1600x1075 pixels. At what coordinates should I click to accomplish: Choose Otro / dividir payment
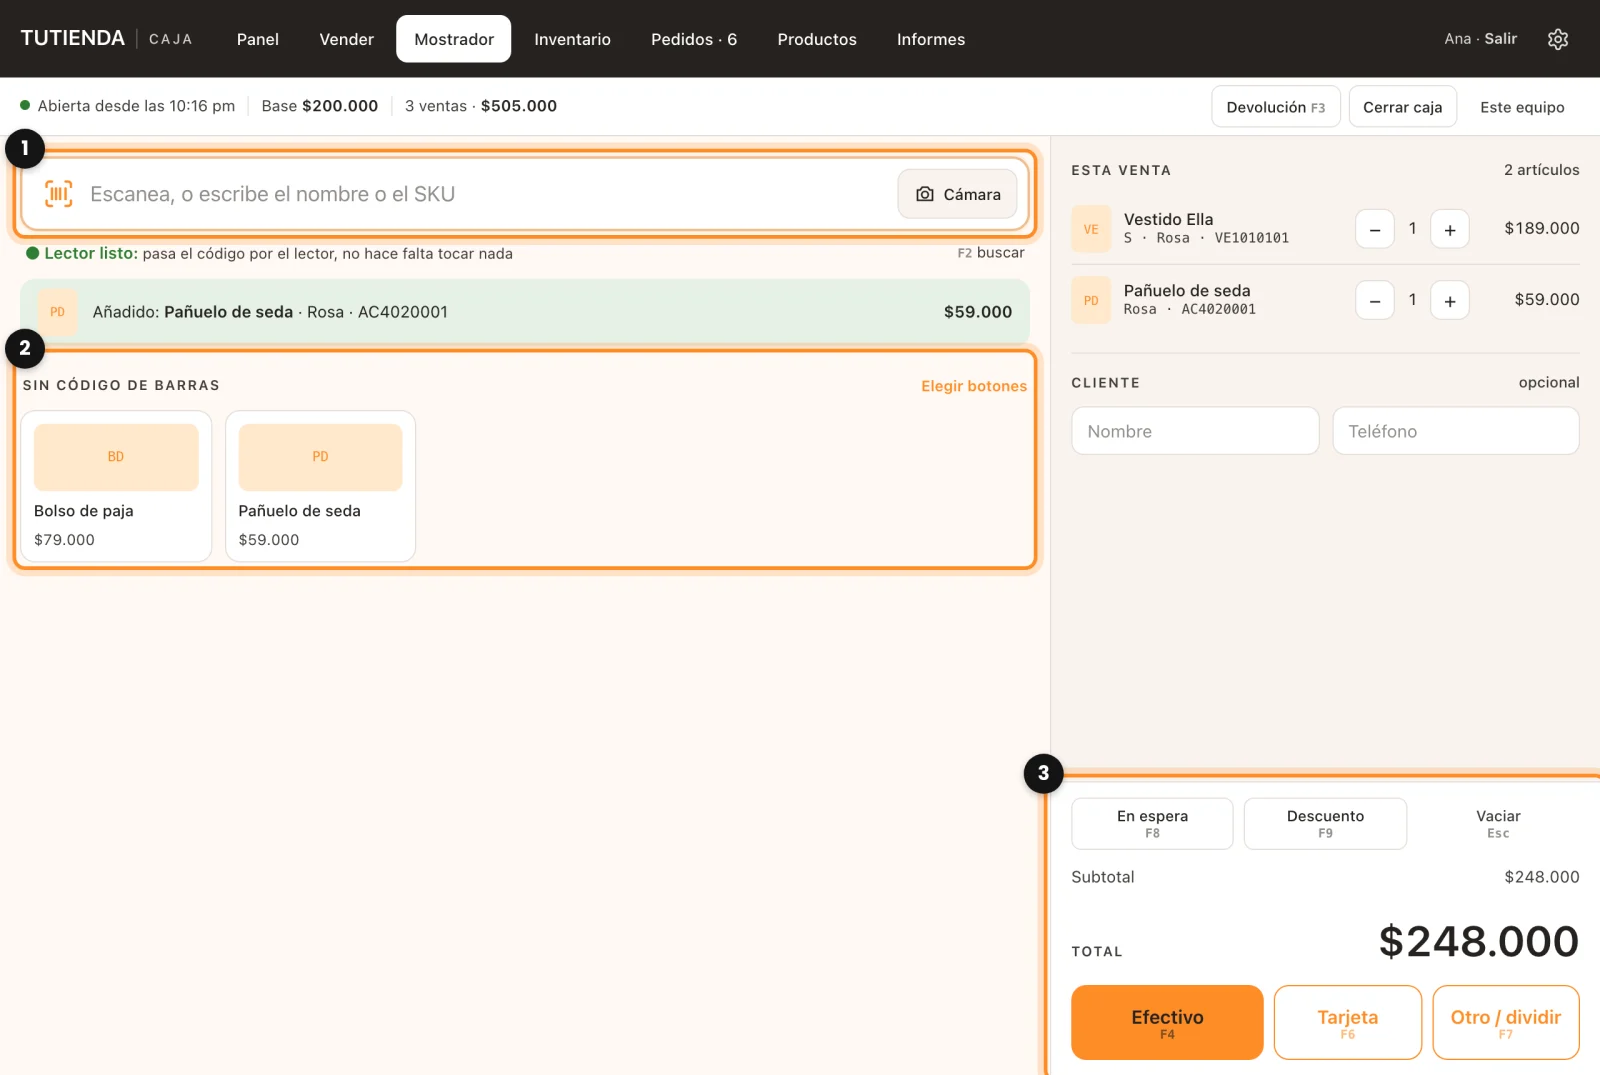[1505, 1022]
